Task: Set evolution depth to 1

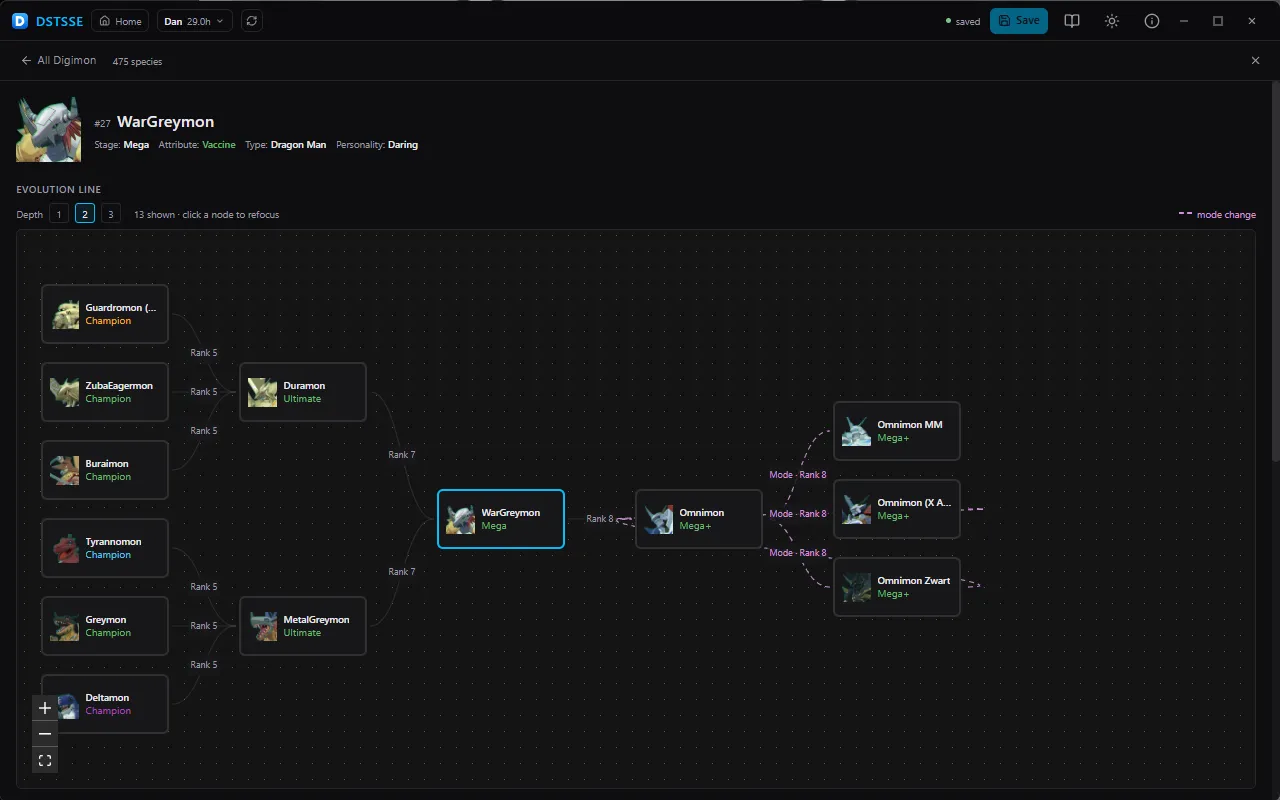Action: pyautogui.click(x=59, y=214)
